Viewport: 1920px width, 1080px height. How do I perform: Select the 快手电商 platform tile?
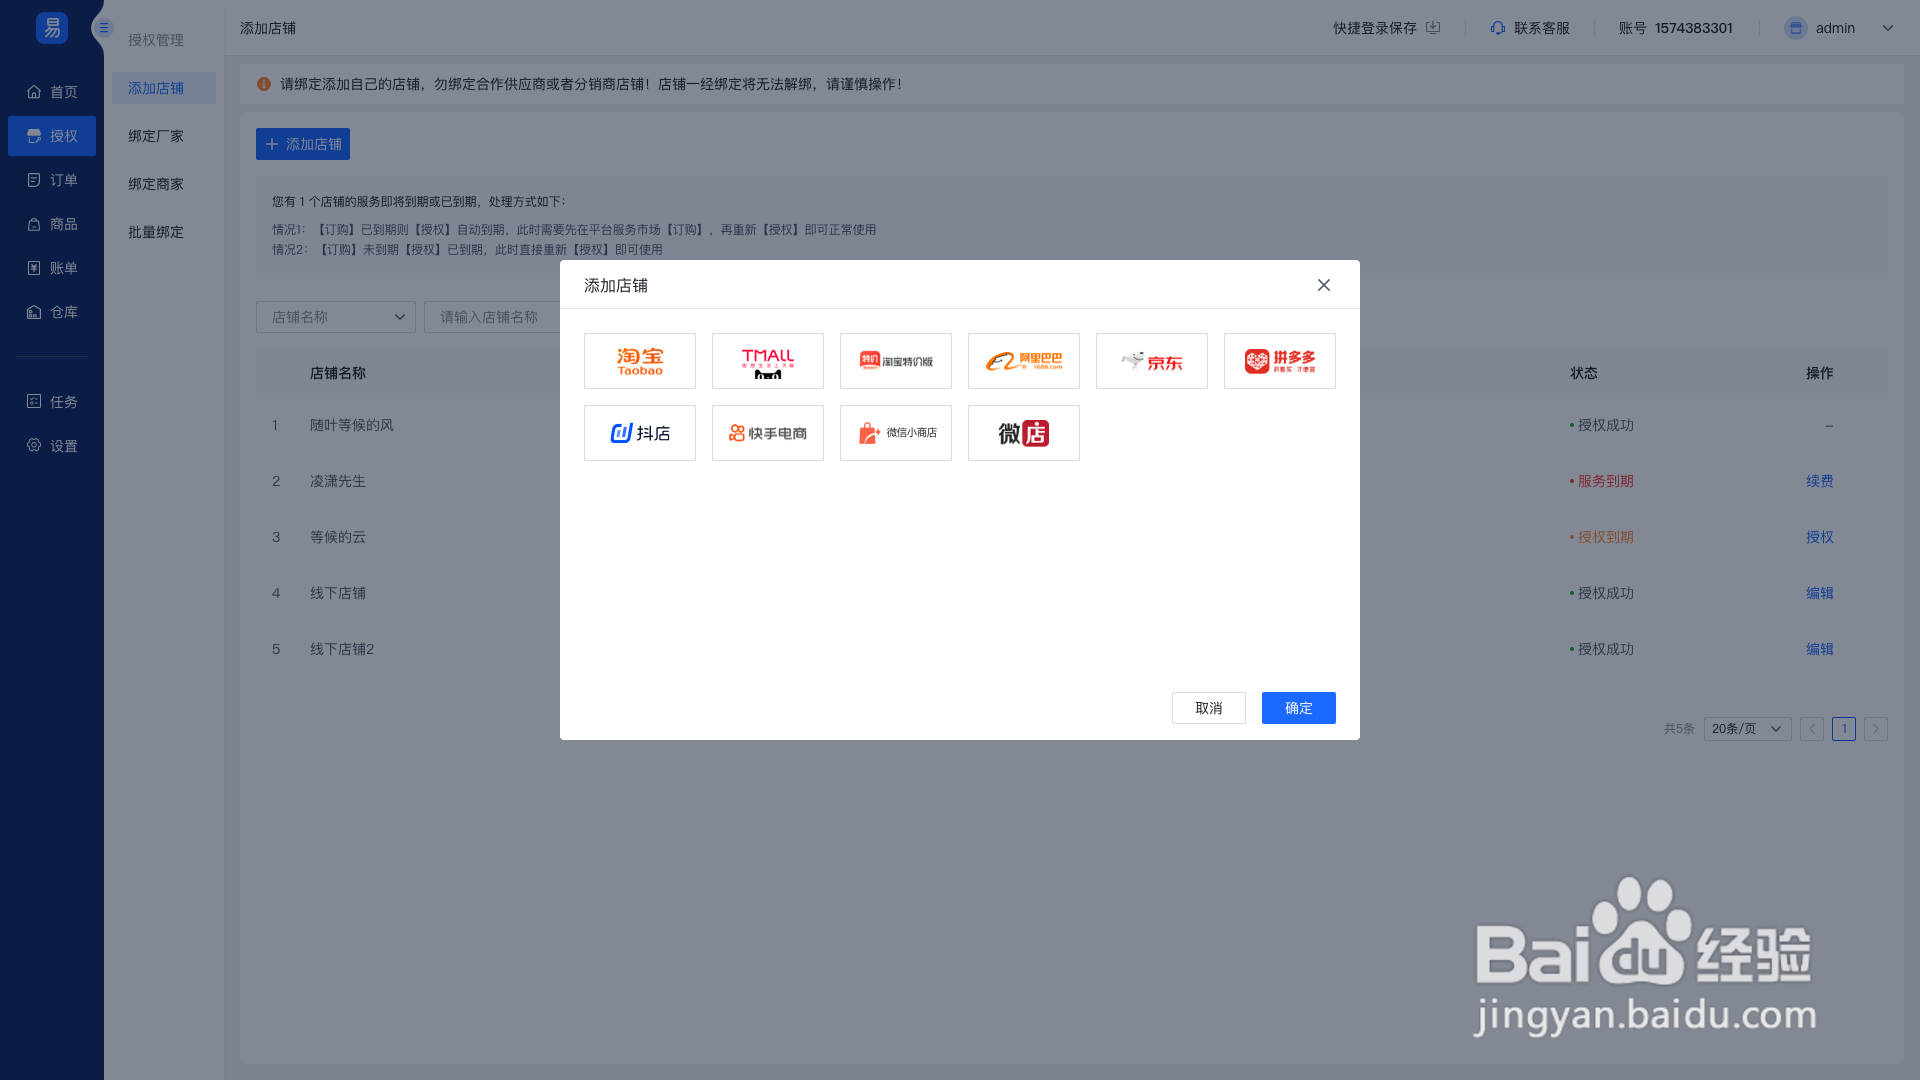(768, 433)
